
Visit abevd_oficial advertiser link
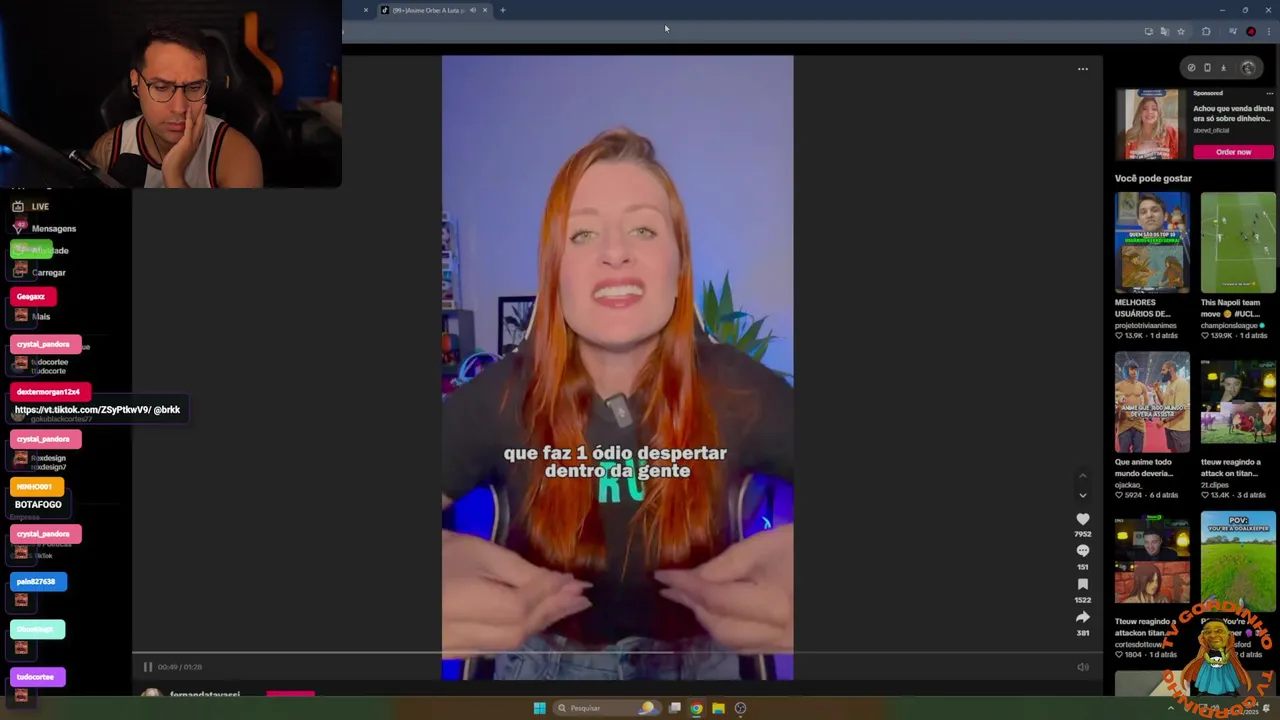pyautogui.click(x=1211, y=130)
